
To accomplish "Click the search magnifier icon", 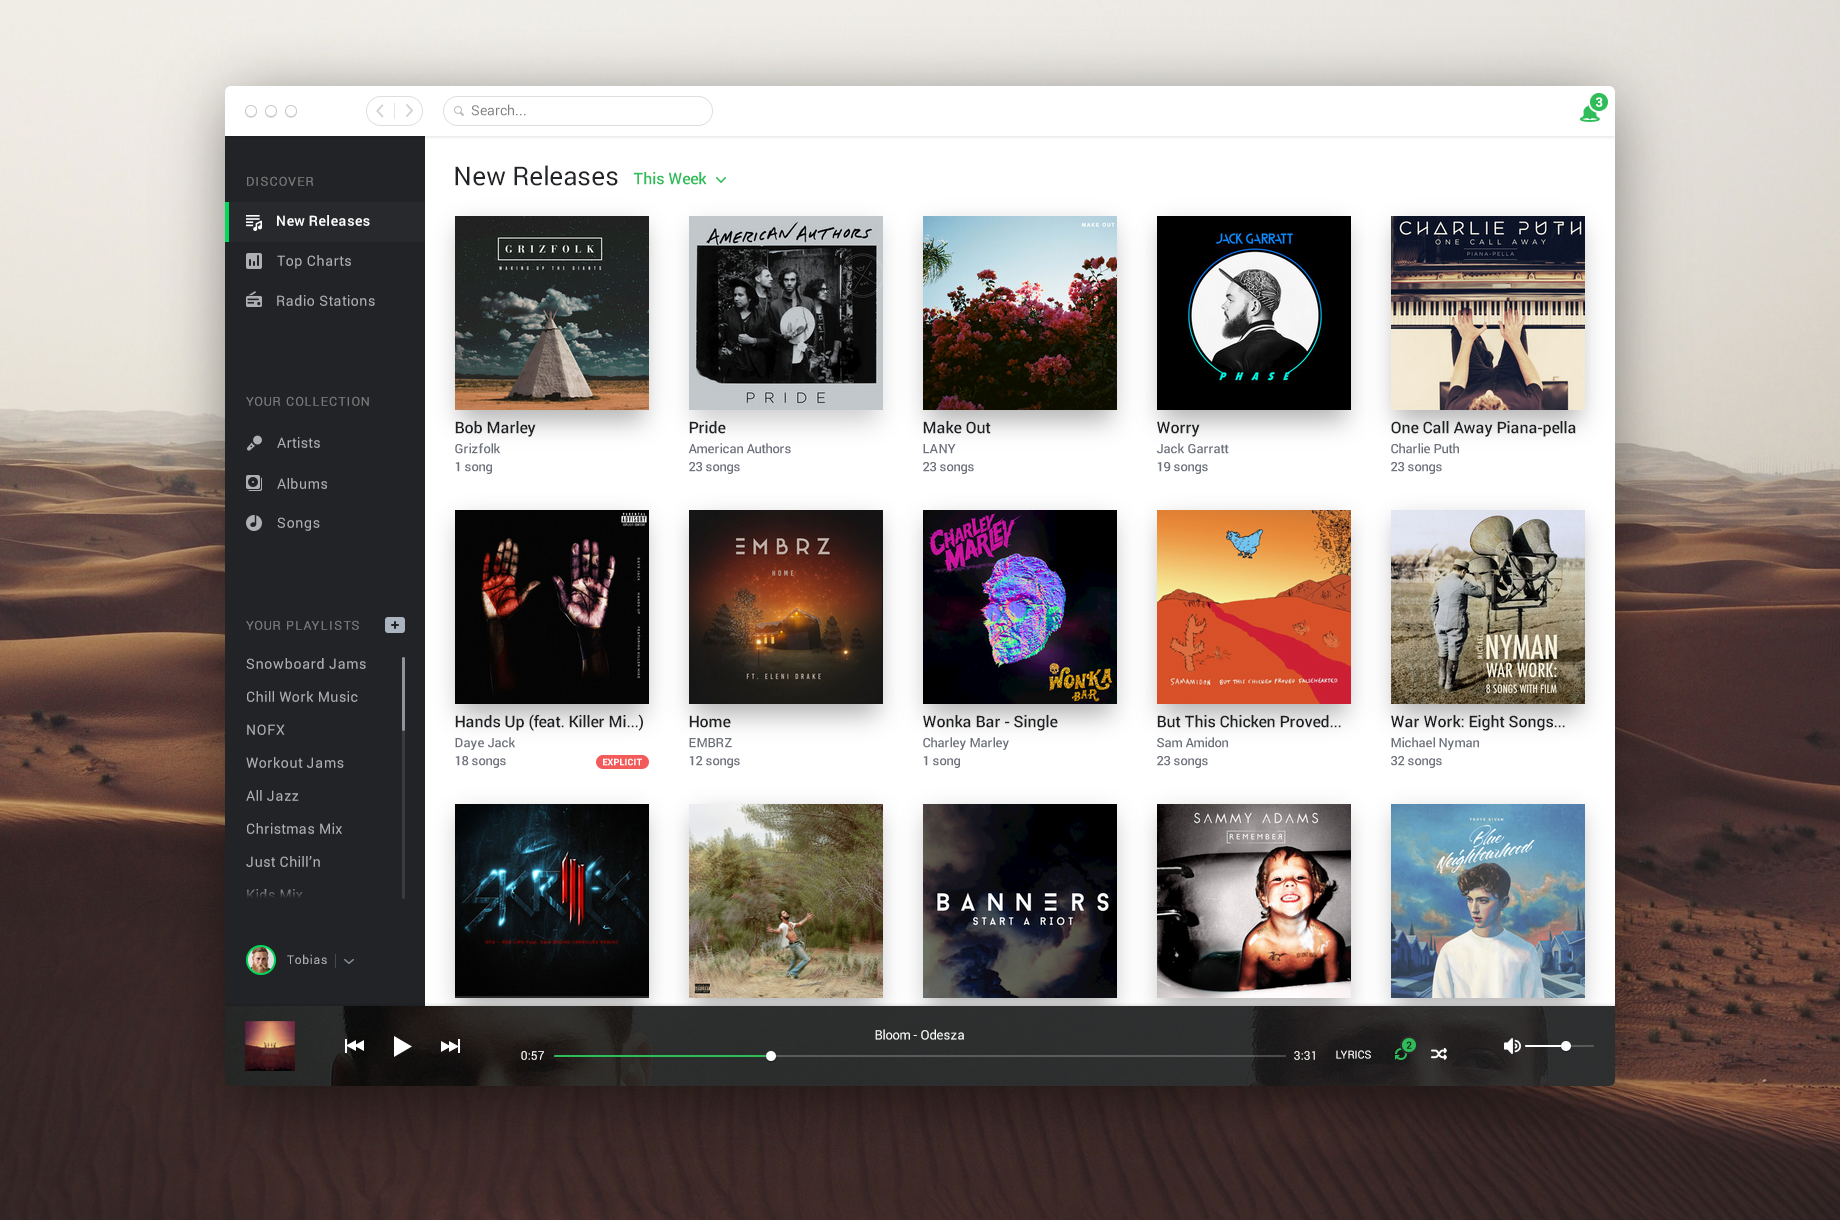I will (459, 111).
